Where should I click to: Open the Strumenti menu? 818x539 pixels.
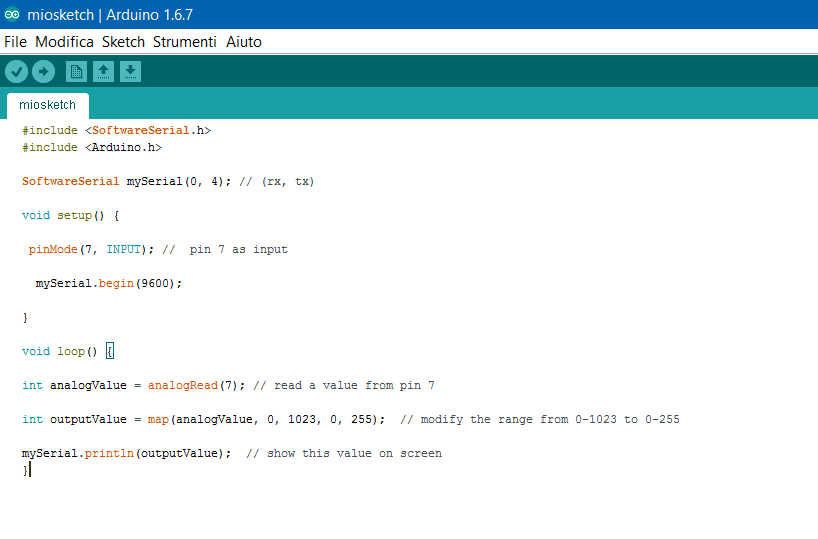coord(185,42)
